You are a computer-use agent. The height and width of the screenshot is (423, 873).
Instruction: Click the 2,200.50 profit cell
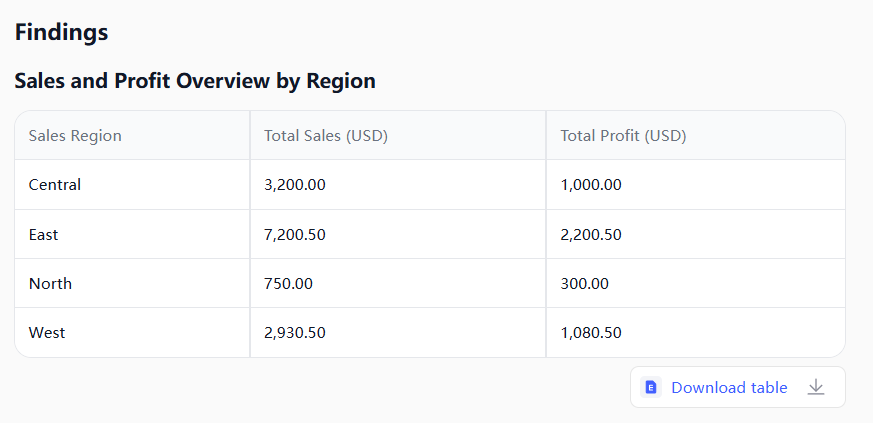[591, 234]
